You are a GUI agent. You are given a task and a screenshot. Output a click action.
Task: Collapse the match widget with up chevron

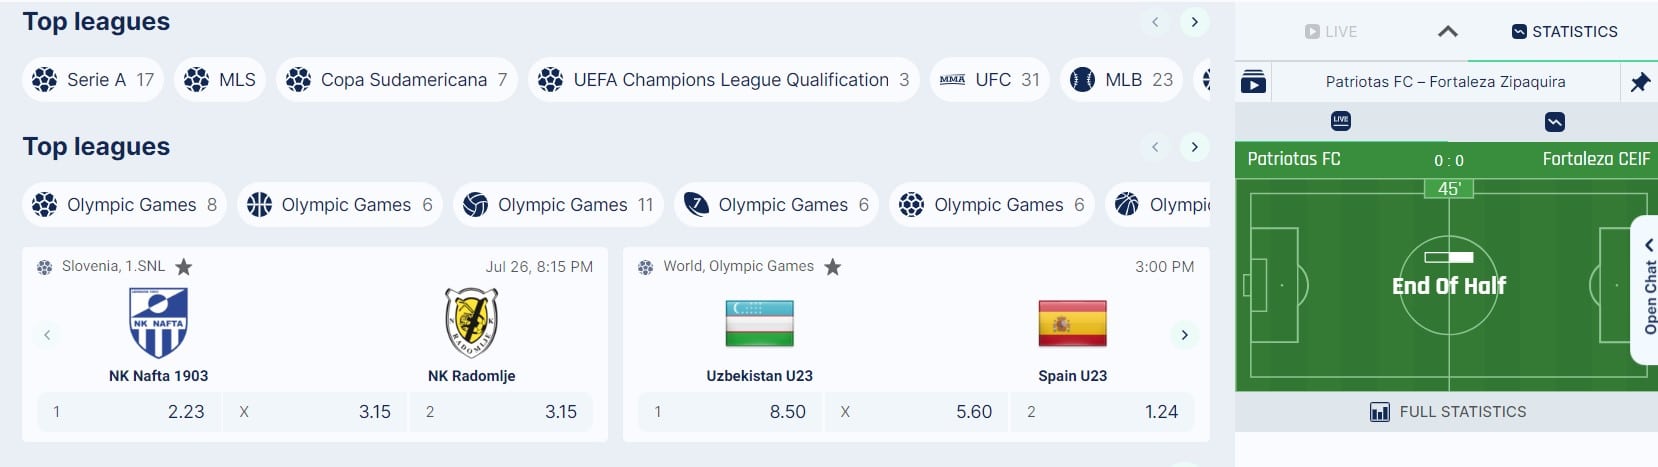click(x=1447, y=32)
